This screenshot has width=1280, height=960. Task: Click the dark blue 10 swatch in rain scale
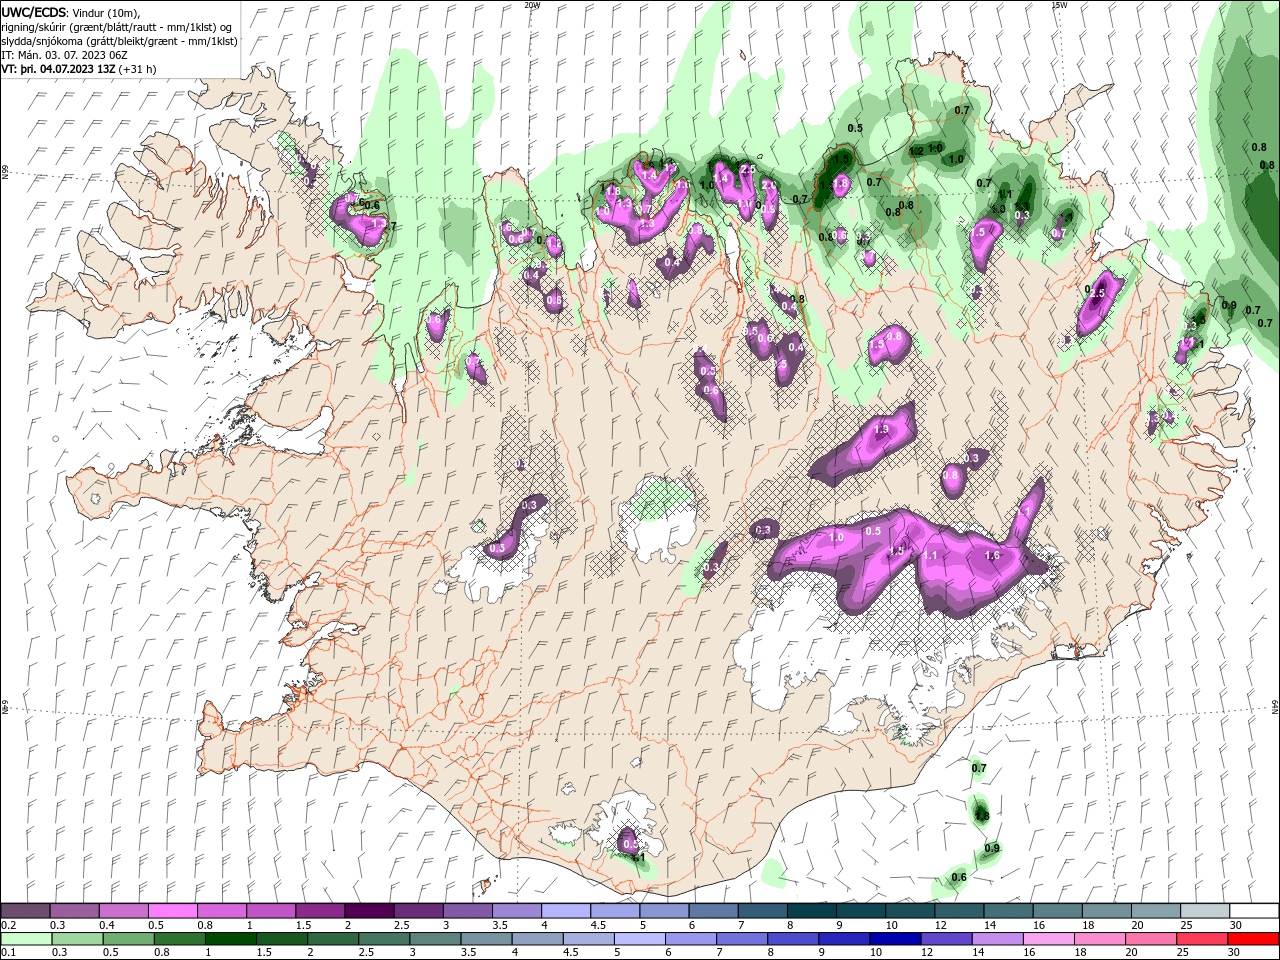tap(894, 939)
